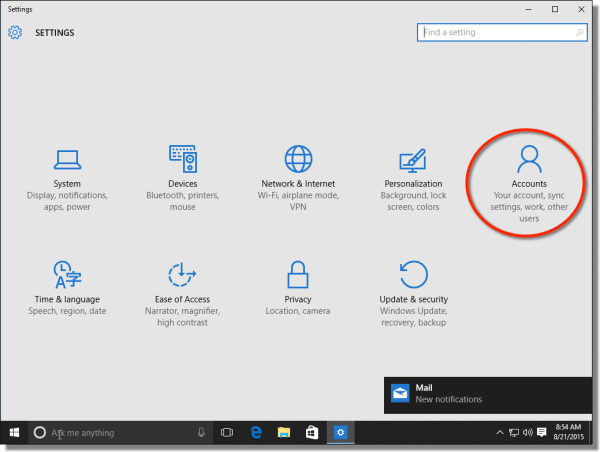Open Task View from the taskbar
The width and height of the screenshot is (600, 452).
tap(227, 432)
